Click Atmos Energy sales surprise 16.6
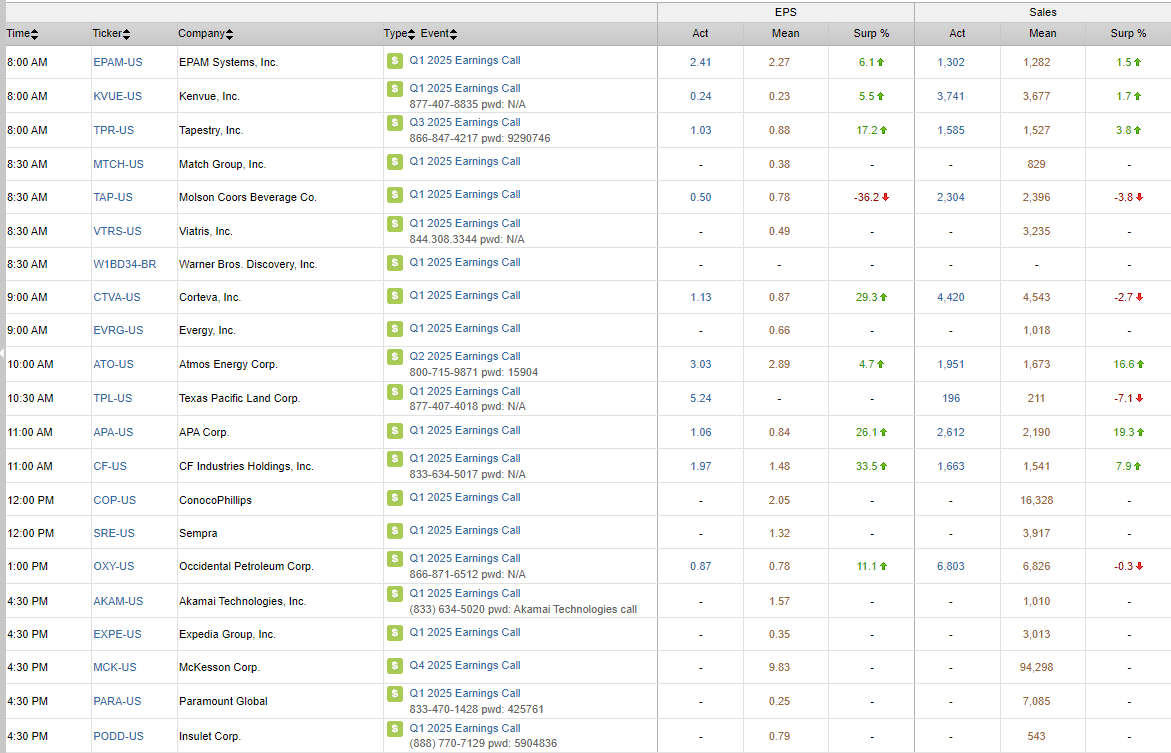Screen dimensions: 1171x753 pos(1128,365)
